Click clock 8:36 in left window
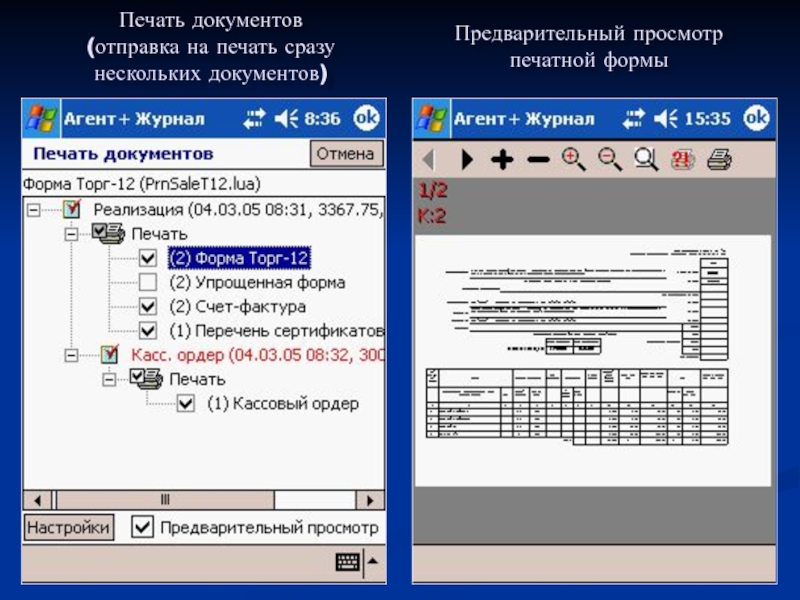 tap(322, 119)
